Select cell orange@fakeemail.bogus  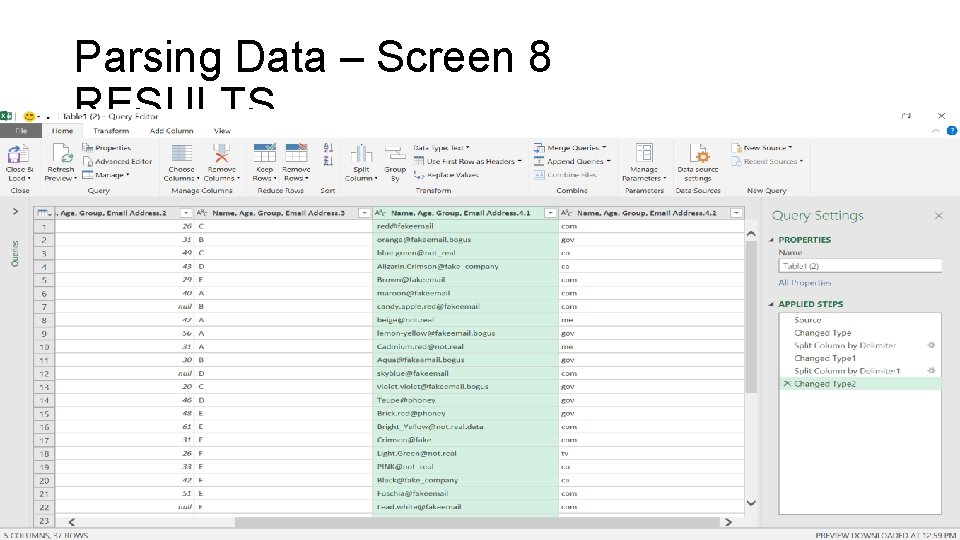pyautogui.click(x=465, y=239)
